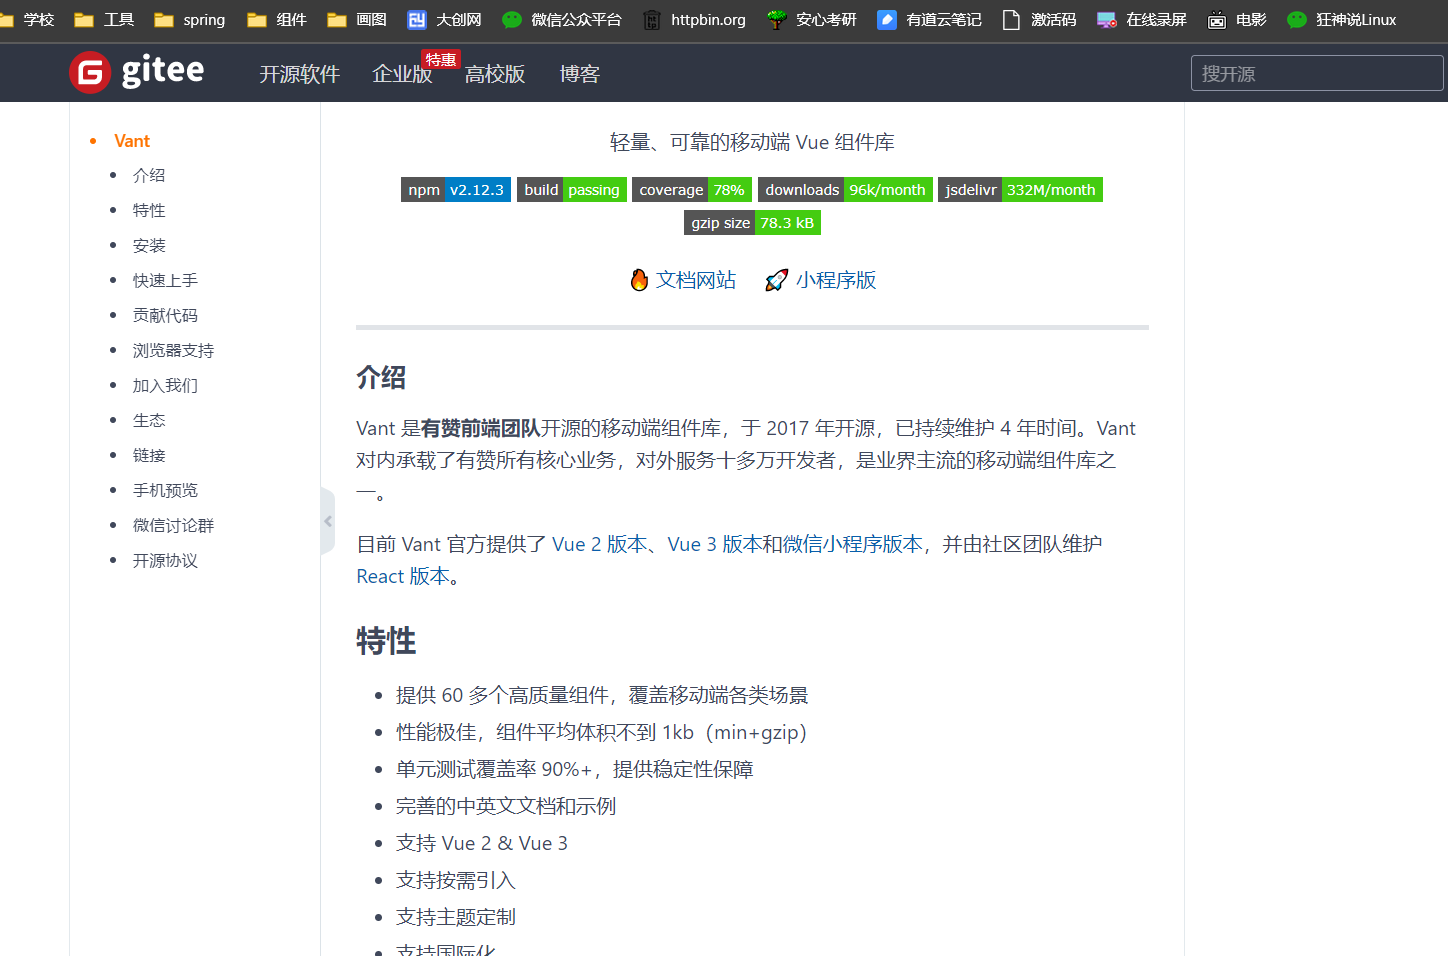Open the React 版本 link
1448x956 pixels.
tap(403, 576)
